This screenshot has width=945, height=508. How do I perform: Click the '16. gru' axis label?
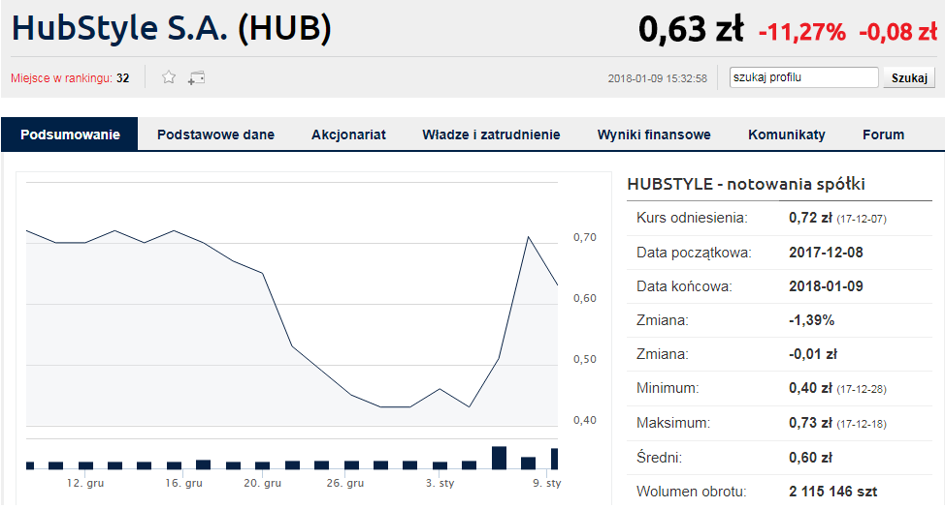184,483
